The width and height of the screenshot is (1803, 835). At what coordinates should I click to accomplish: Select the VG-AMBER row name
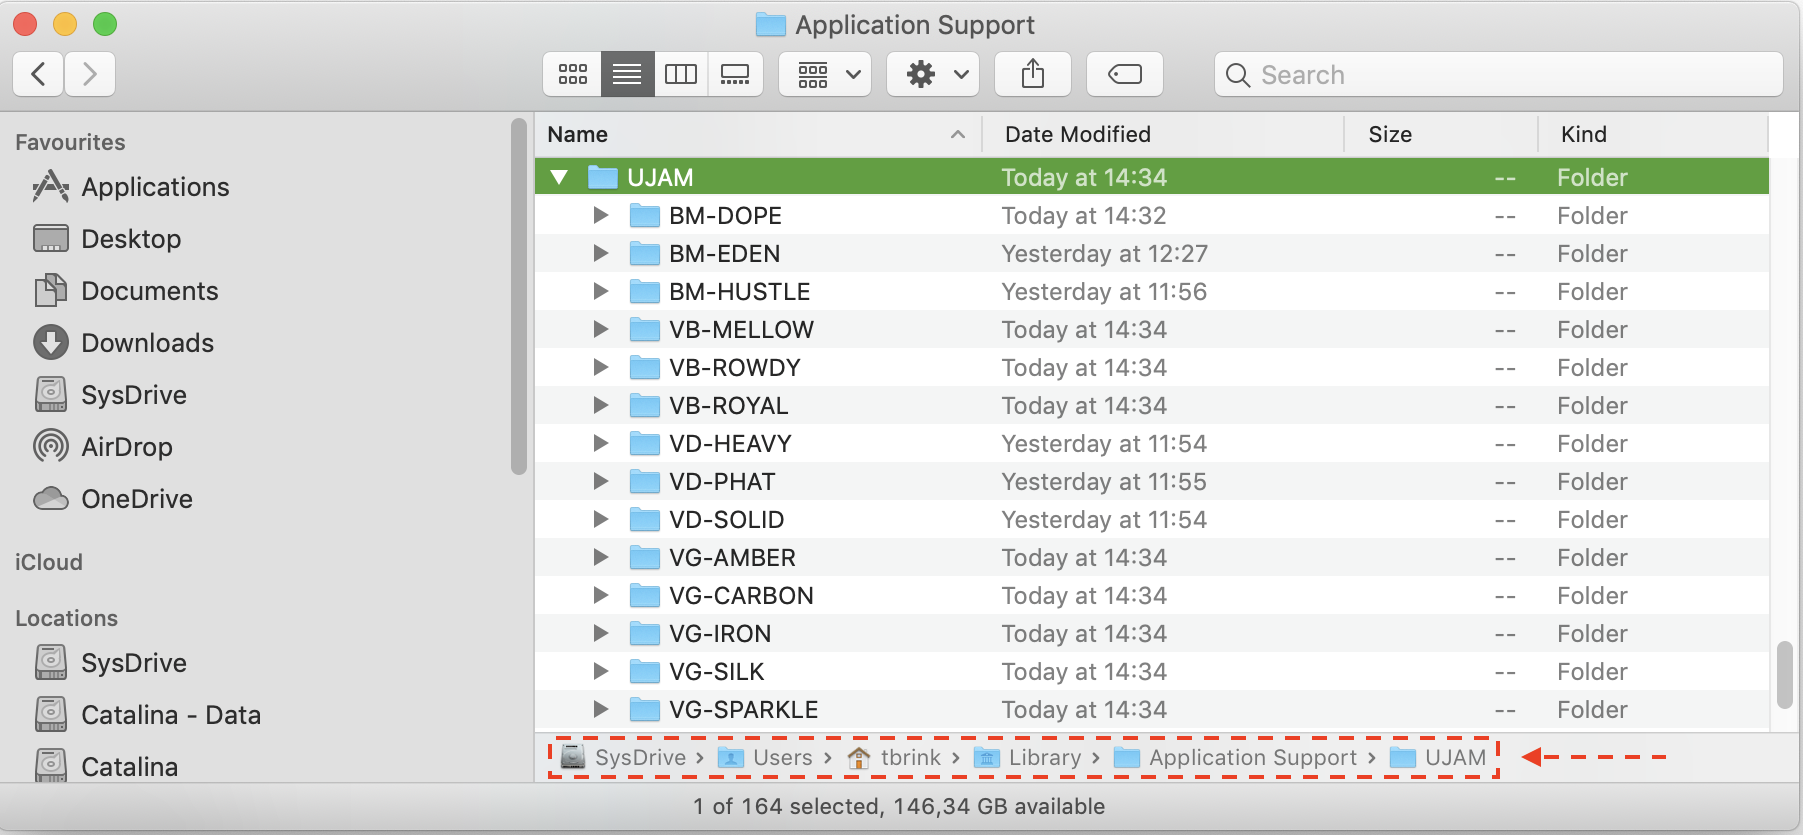(733, 557)
